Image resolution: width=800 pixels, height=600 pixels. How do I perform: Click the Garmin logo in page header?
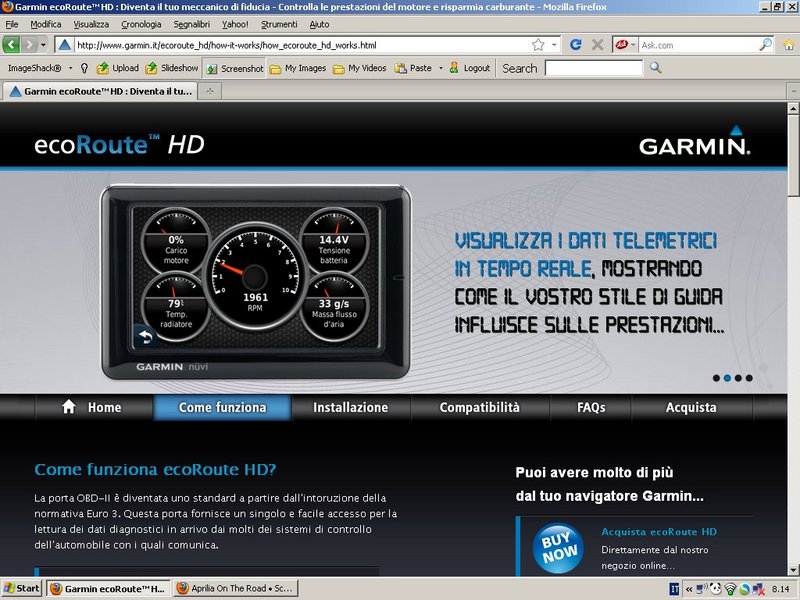click(694, 140)
